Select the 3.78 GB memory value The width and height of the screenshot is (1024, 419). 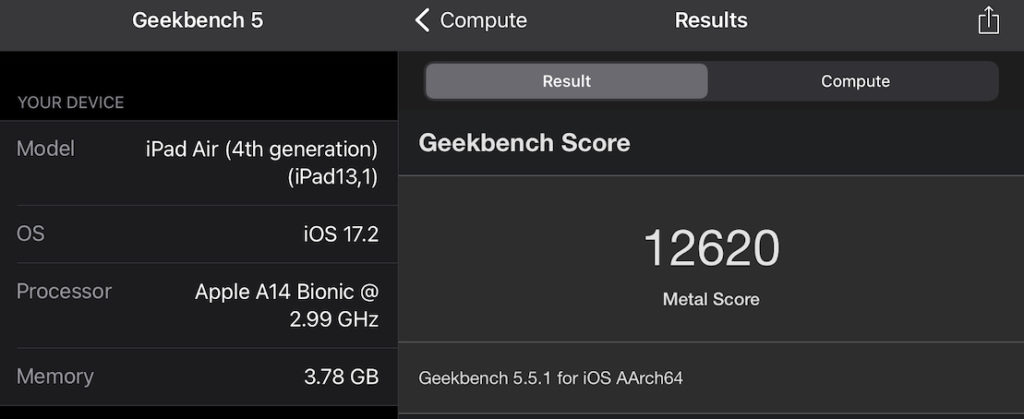coord(341,377)
